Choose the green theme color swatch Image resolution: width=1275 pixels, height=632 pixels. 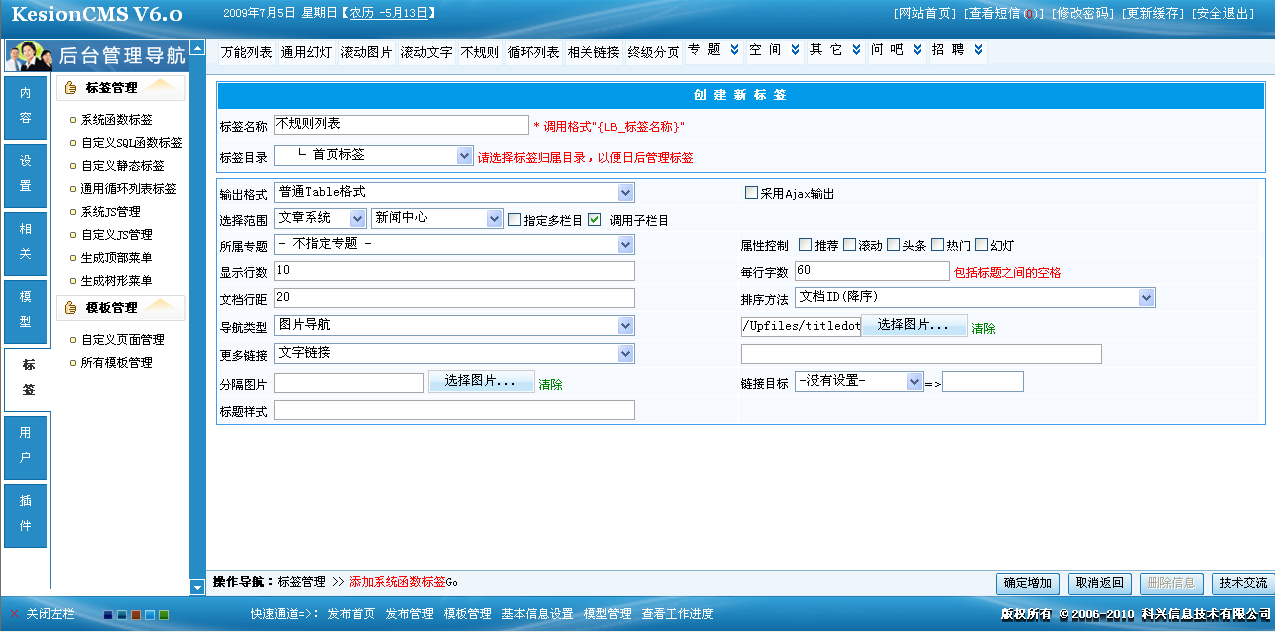pos(164,615)
